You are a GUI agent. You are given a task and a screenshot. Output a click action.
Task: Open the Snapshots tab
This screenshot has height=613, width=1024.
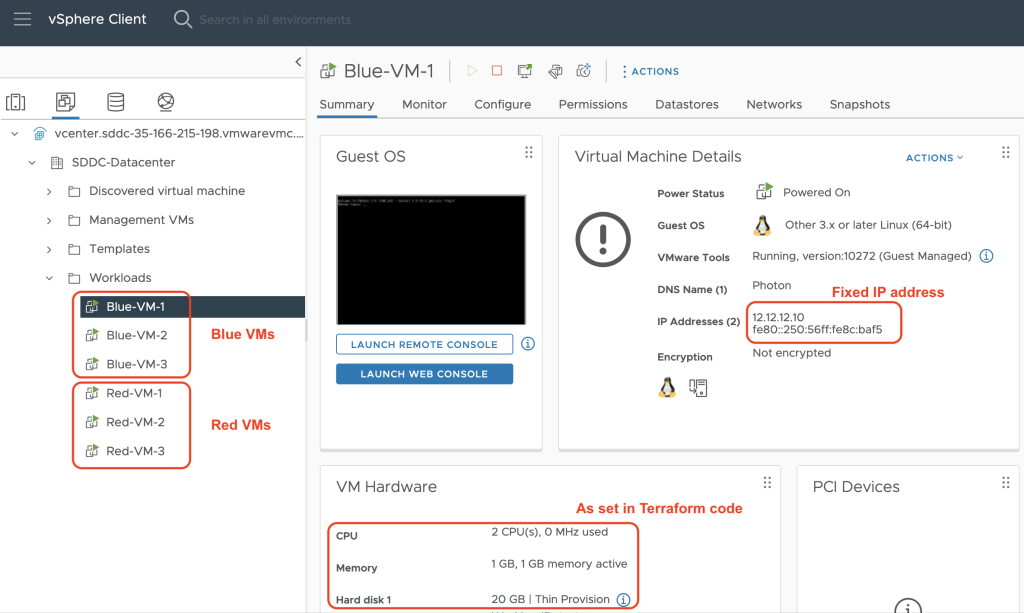(860, 104)
